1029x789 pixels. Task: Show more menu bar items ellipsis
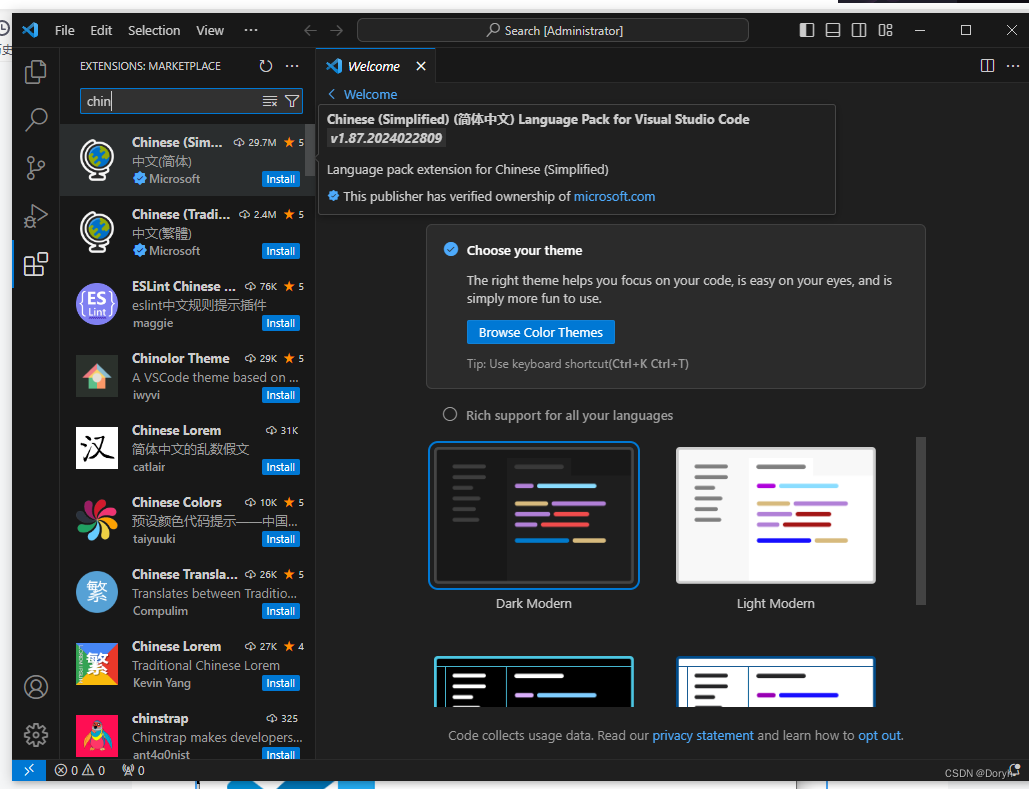[251, 30]
